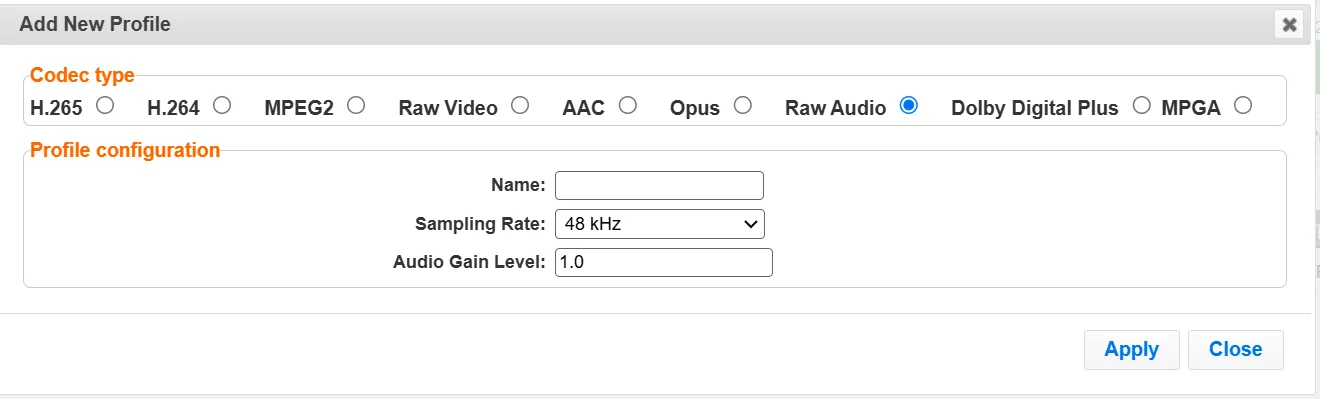The width and height of the screenshot is (1320, 399).
Task: Click the Name text field
Action: click(x=659, y=186)
